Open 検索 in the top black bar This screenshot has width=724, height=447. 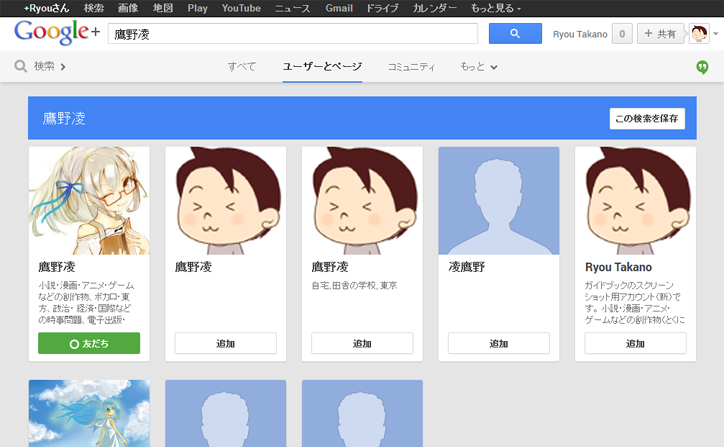pos(94,8)
